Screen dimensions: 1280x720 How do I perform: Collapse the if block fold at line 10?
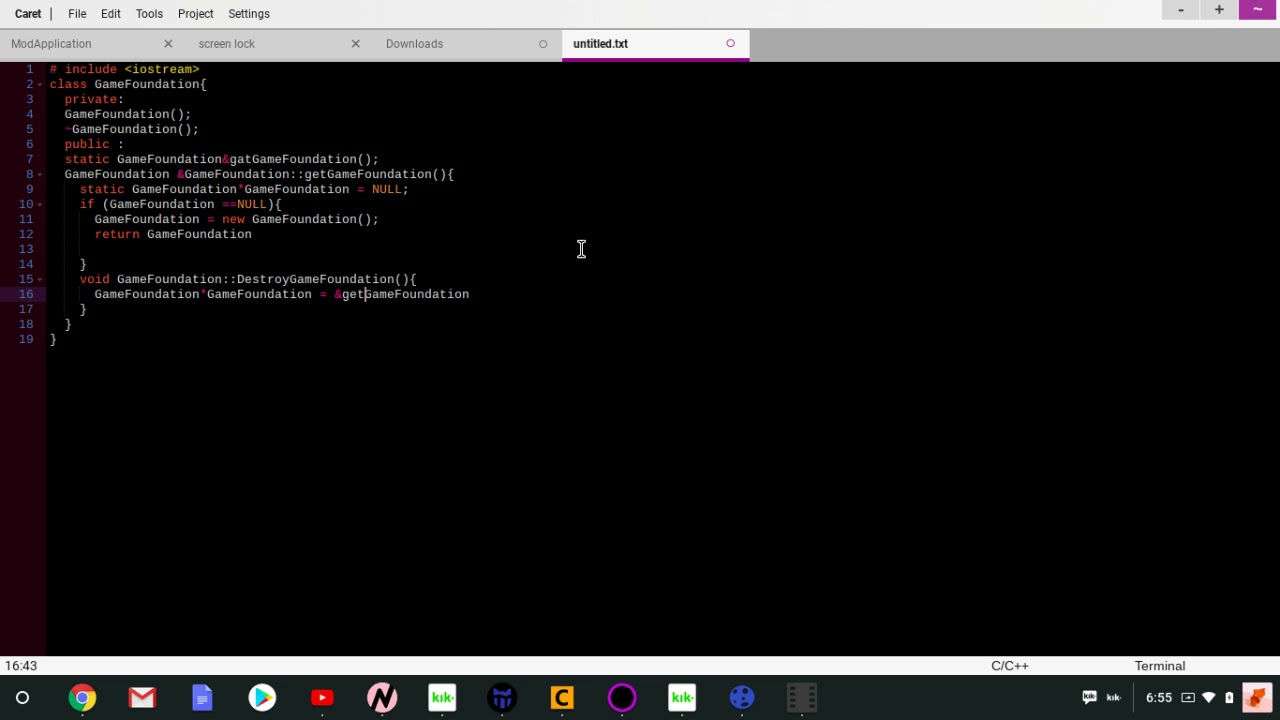39,204
